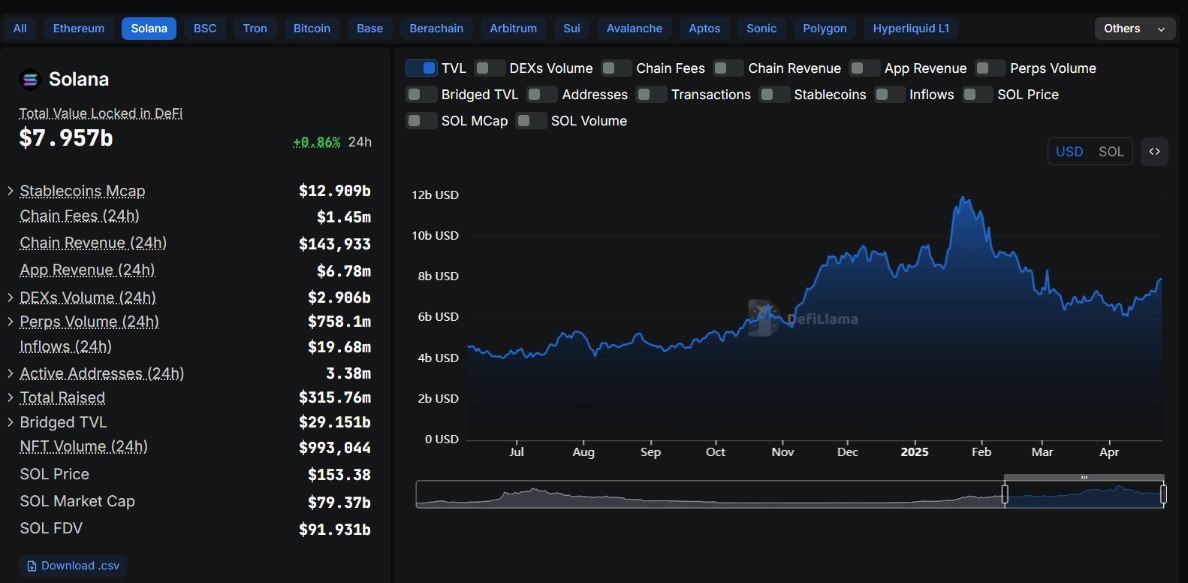Switch to the Ethereum chain tab
This screenshot has width=1188, height=583.
[78, 28]
